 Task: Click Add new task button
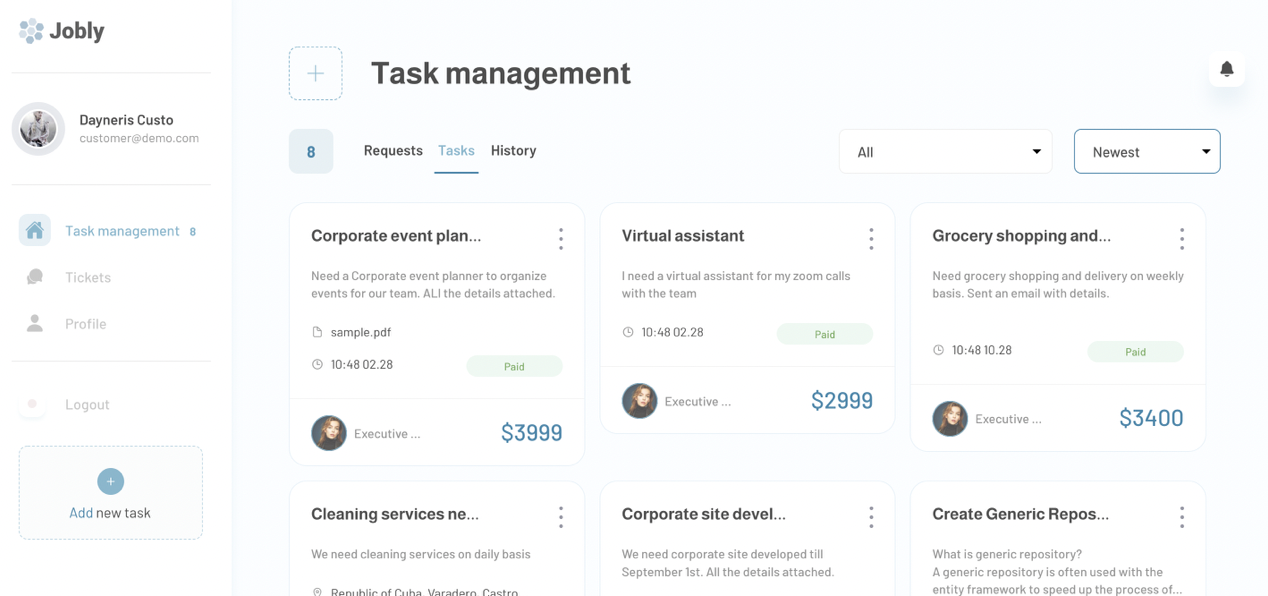111,493
